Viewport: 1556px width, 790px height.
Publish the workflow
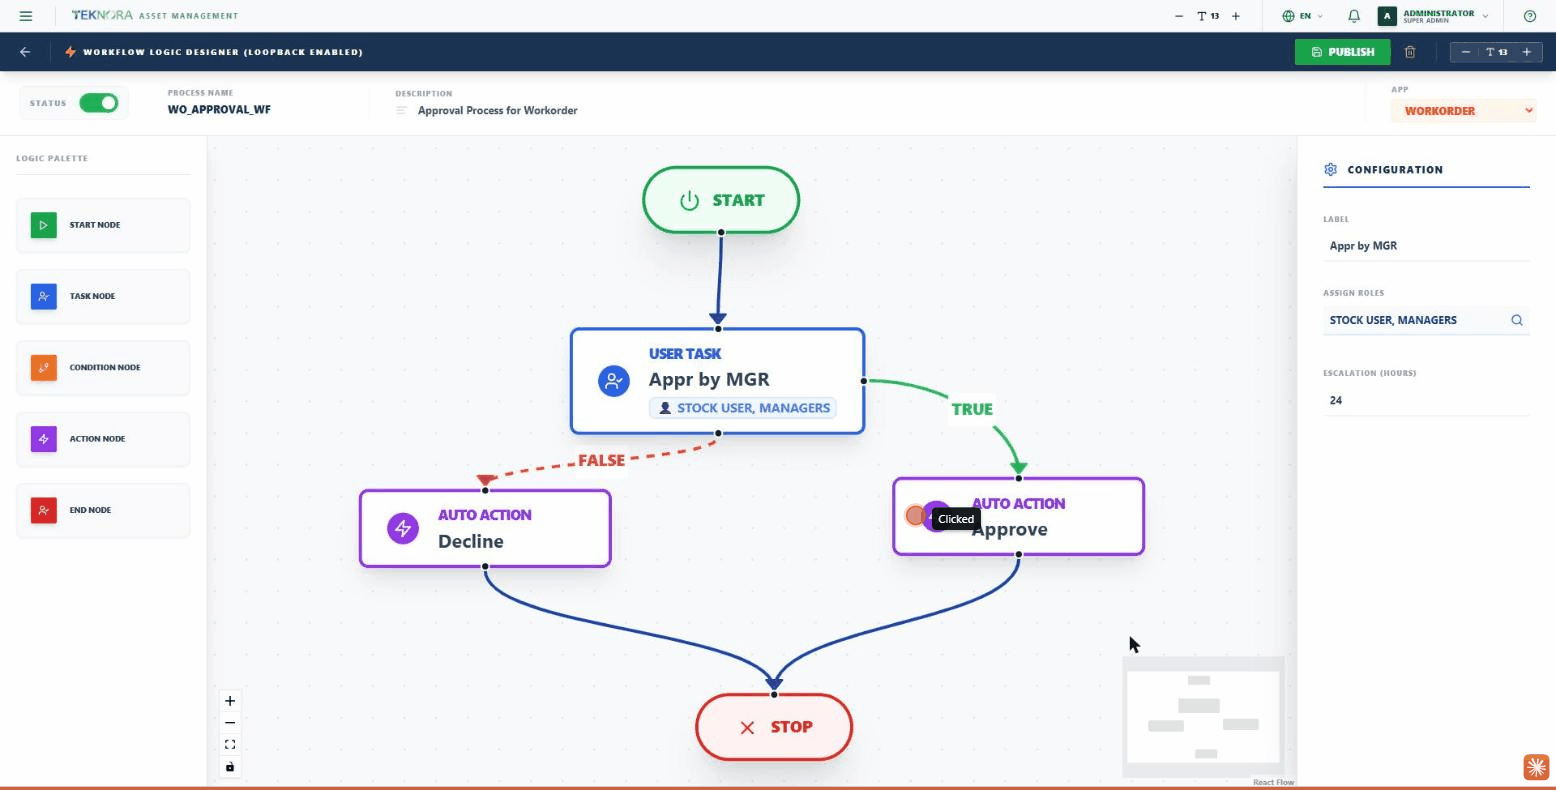pyautogui.click(x=1342, y=52)
